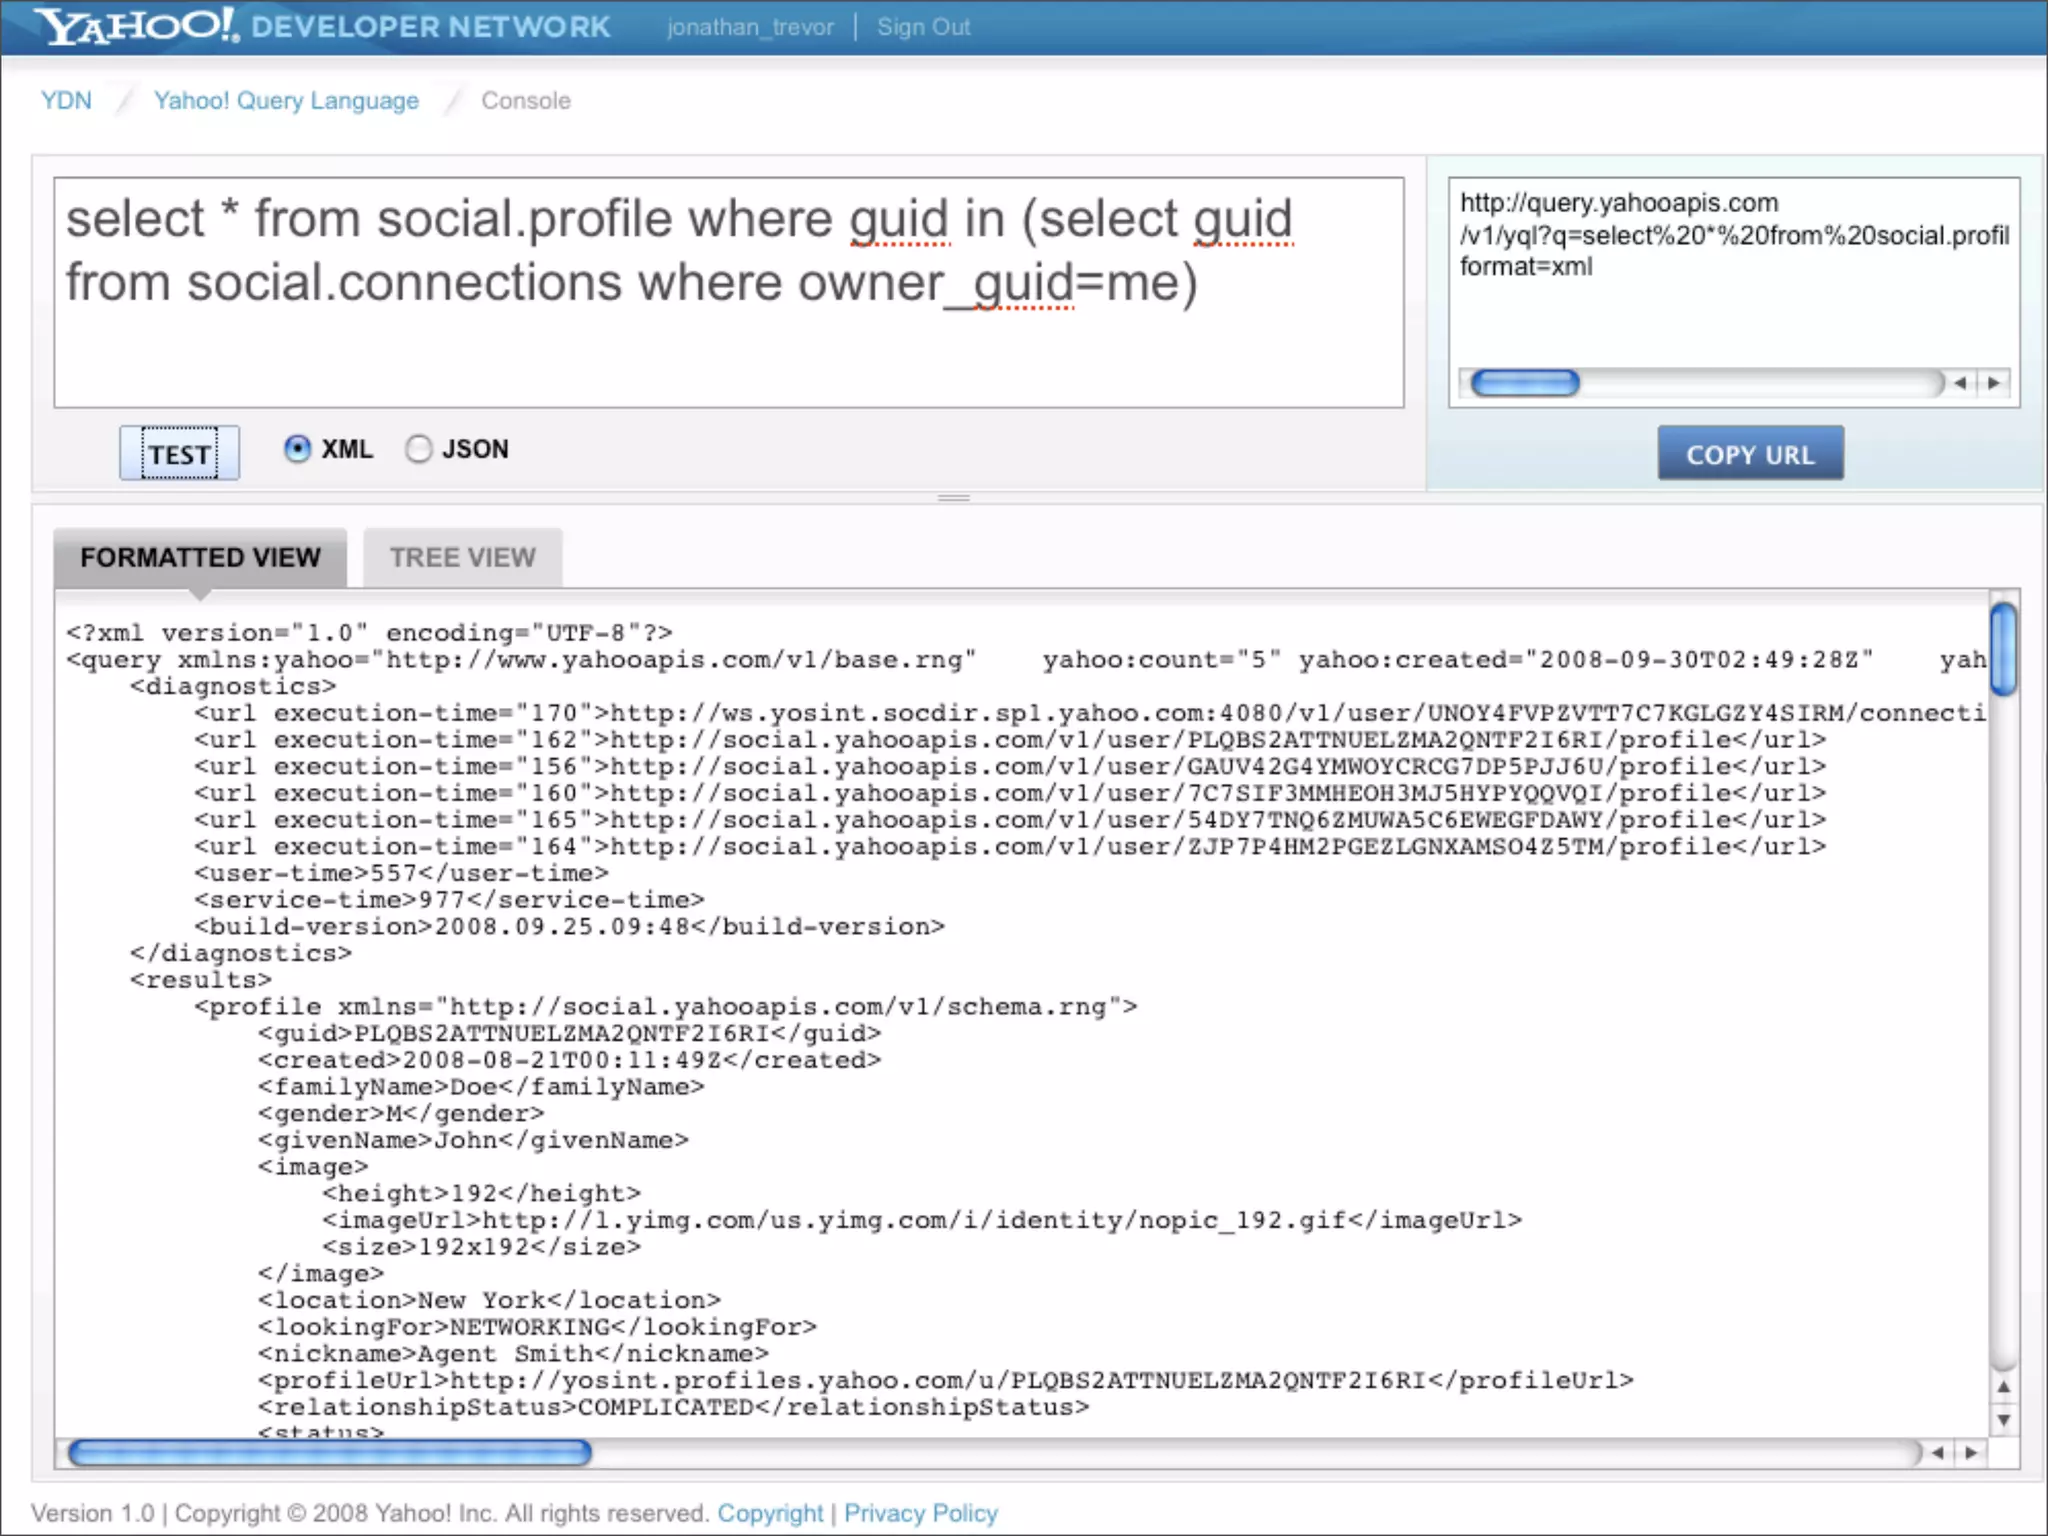
Task: Click the xml version declaration line
Action: click(369, 633)
